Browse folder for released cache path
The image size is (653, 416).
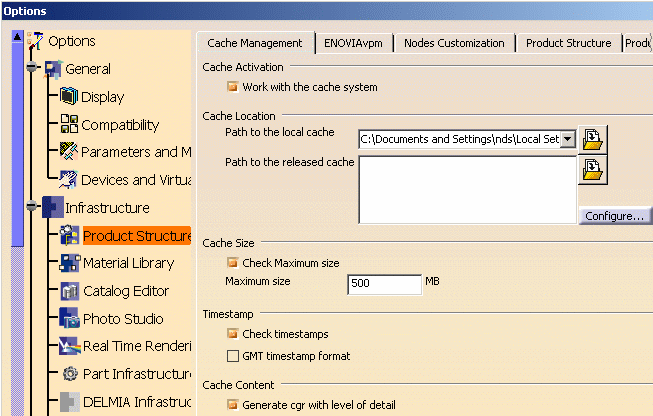click(593, 170)
